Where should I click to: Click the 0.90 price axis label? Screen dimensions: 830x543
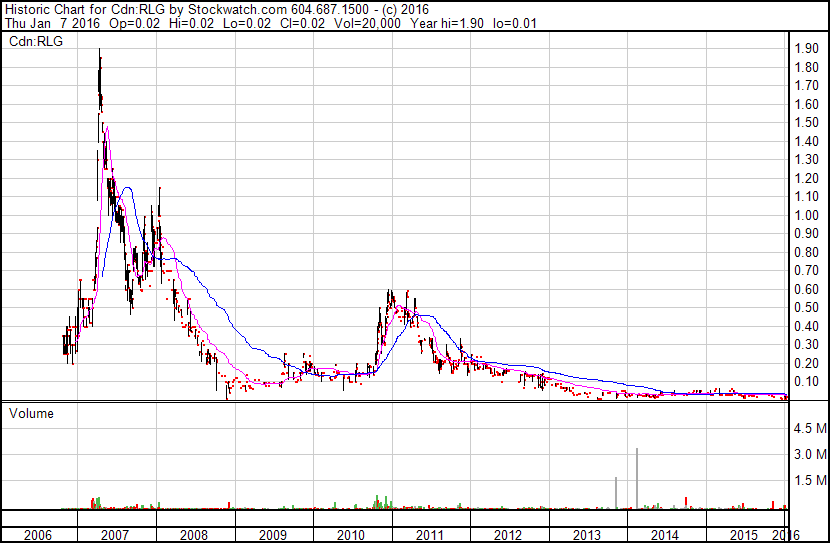click(x=807, y=233)
